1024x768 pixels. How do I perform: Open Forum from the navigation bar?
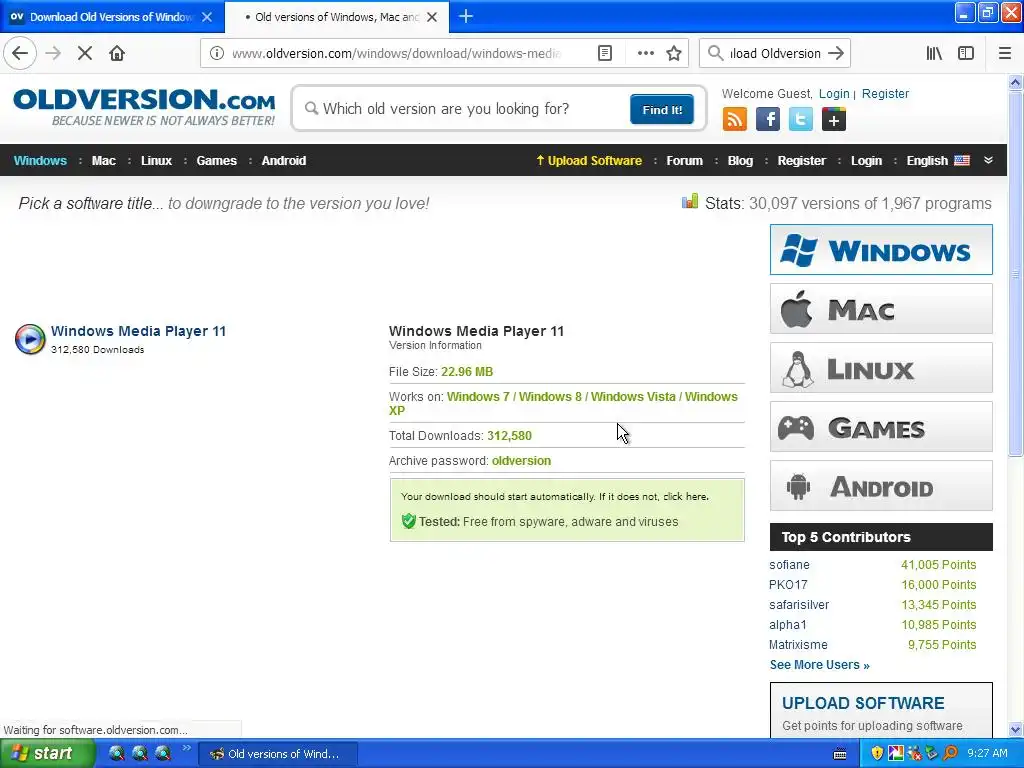click(684, 161)
